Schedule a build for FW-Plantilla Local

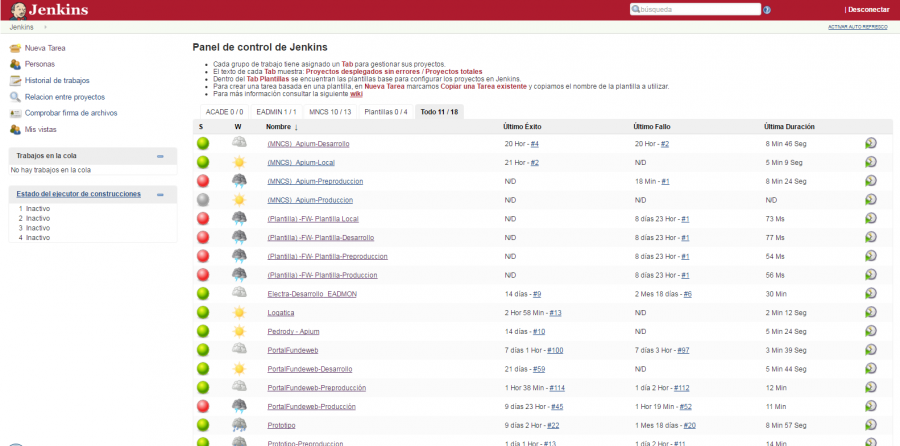click(x=871, y=219)
